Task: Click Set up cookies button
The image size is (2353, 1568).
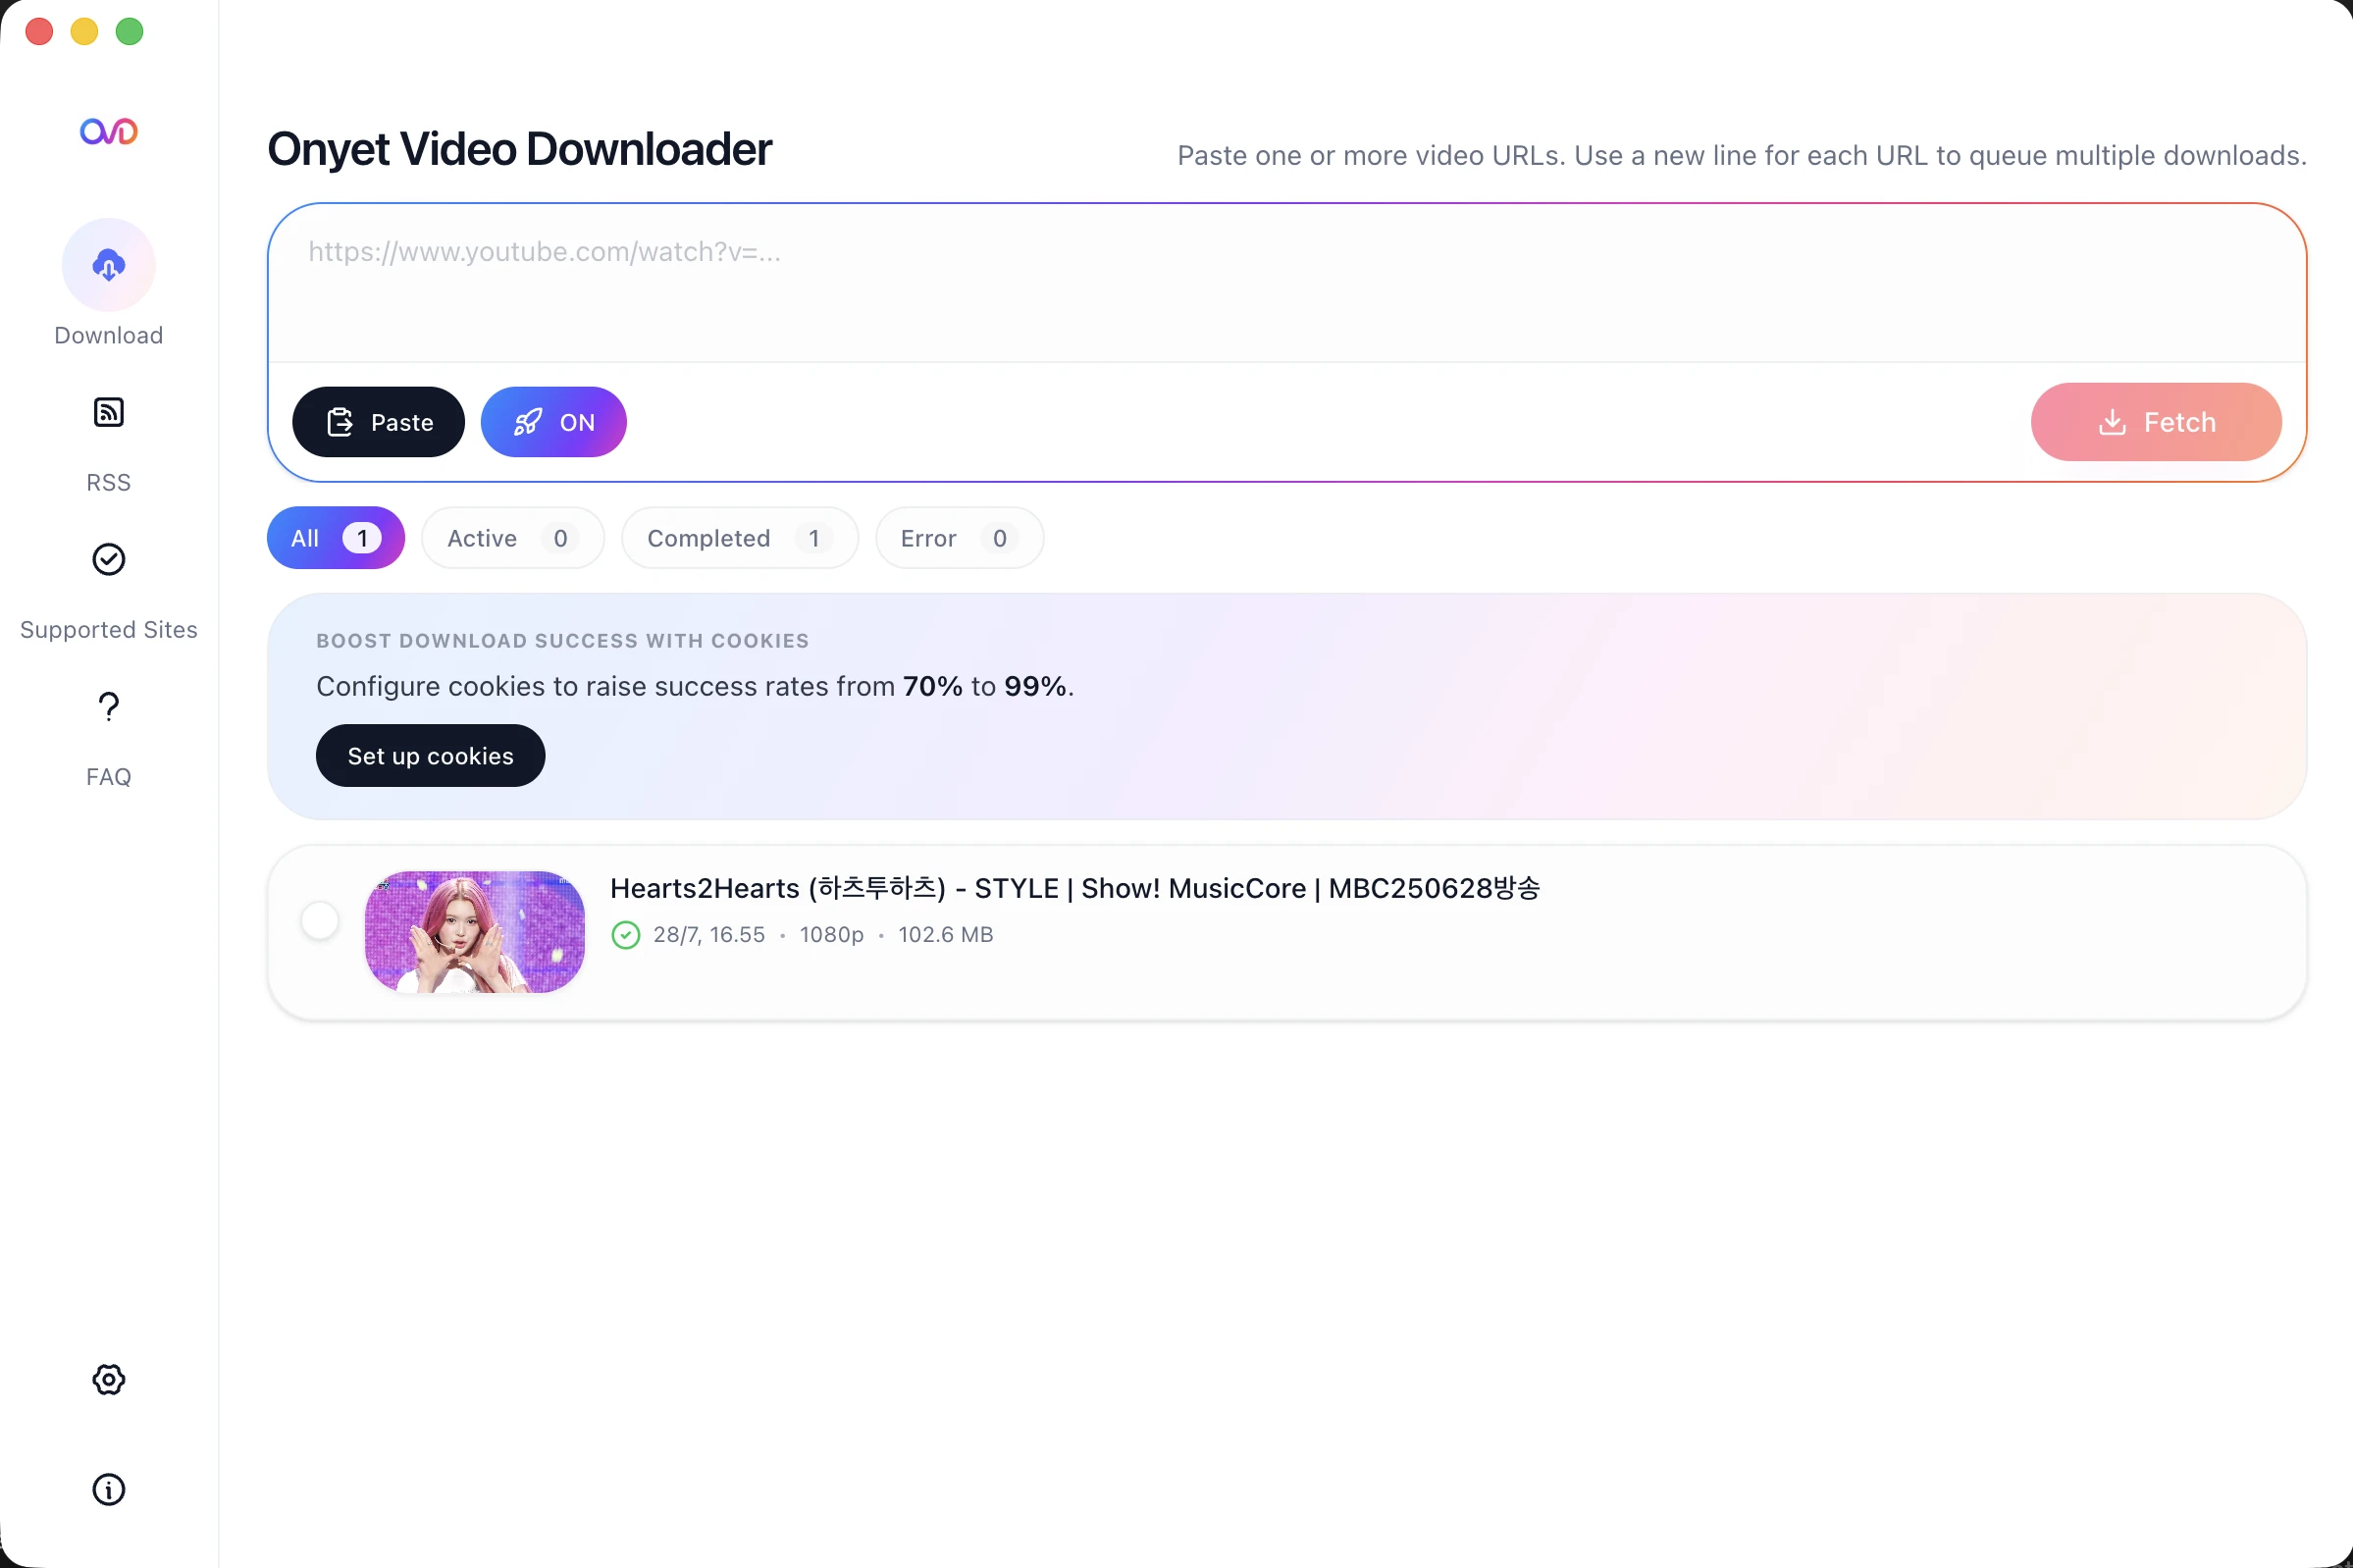Action: click(431, 756)
